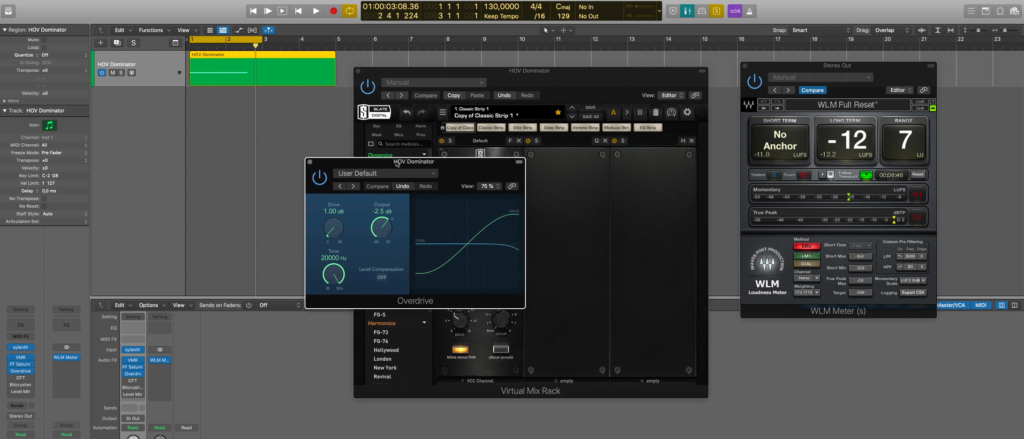The image size is (1024, 439).
Task: Select the EQ Strip preset tab
Action: 648,127
